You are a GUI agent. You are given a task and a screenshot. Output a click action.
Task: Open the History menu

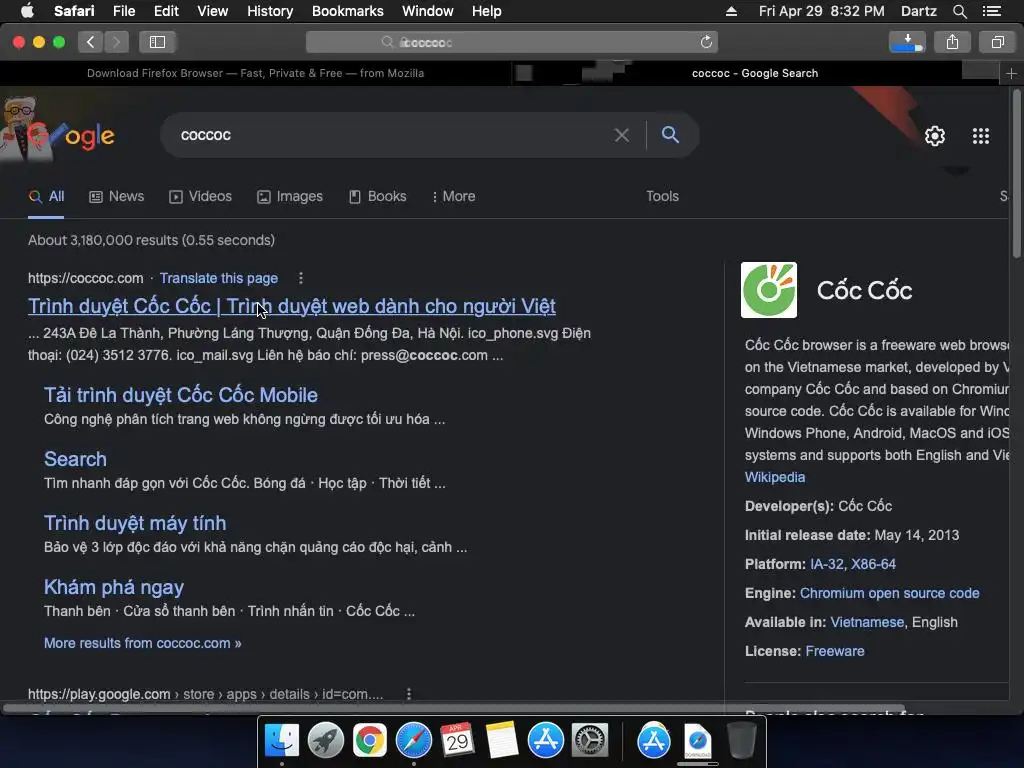(x=270, y=11)
